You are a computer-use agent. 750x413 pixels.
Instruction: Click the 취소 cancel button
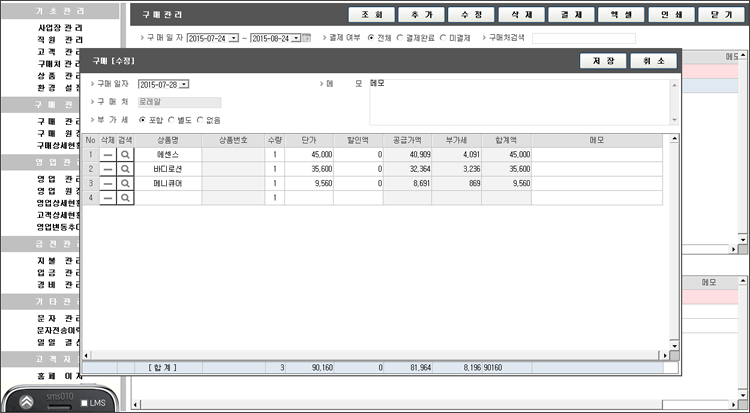(x=654, y=61)
